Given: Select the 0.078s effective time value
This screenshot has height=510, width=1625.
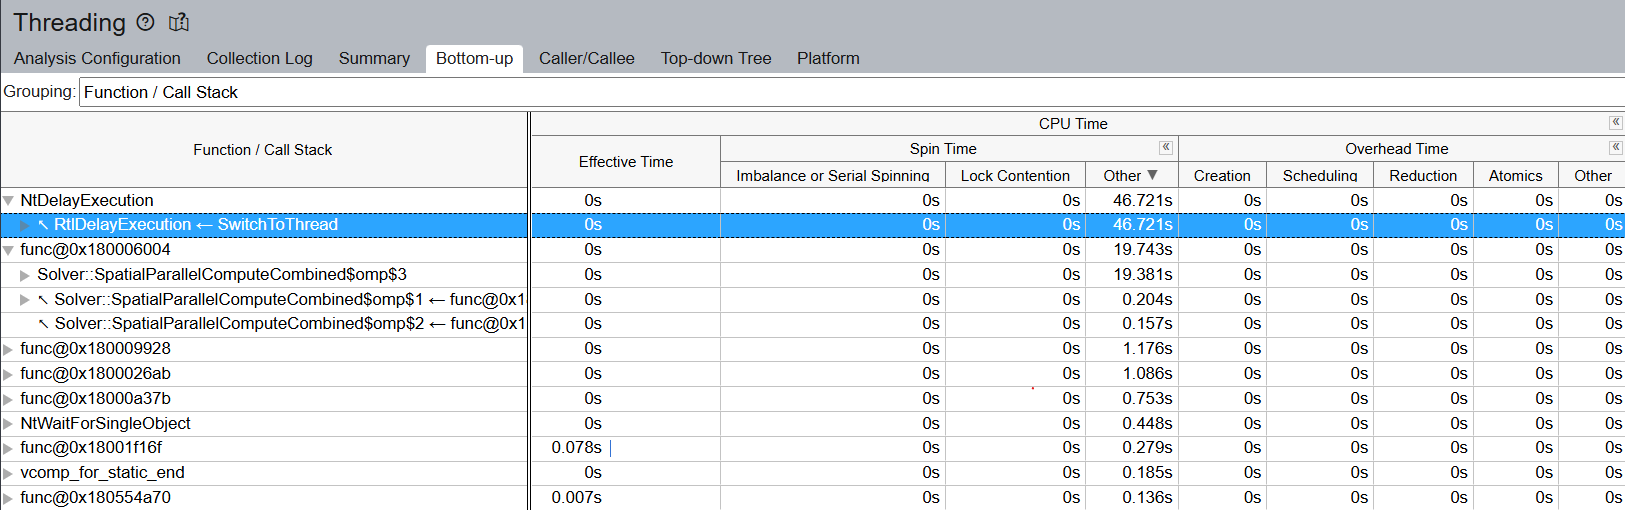Looking at the screenshot, I should click(577, 448).
